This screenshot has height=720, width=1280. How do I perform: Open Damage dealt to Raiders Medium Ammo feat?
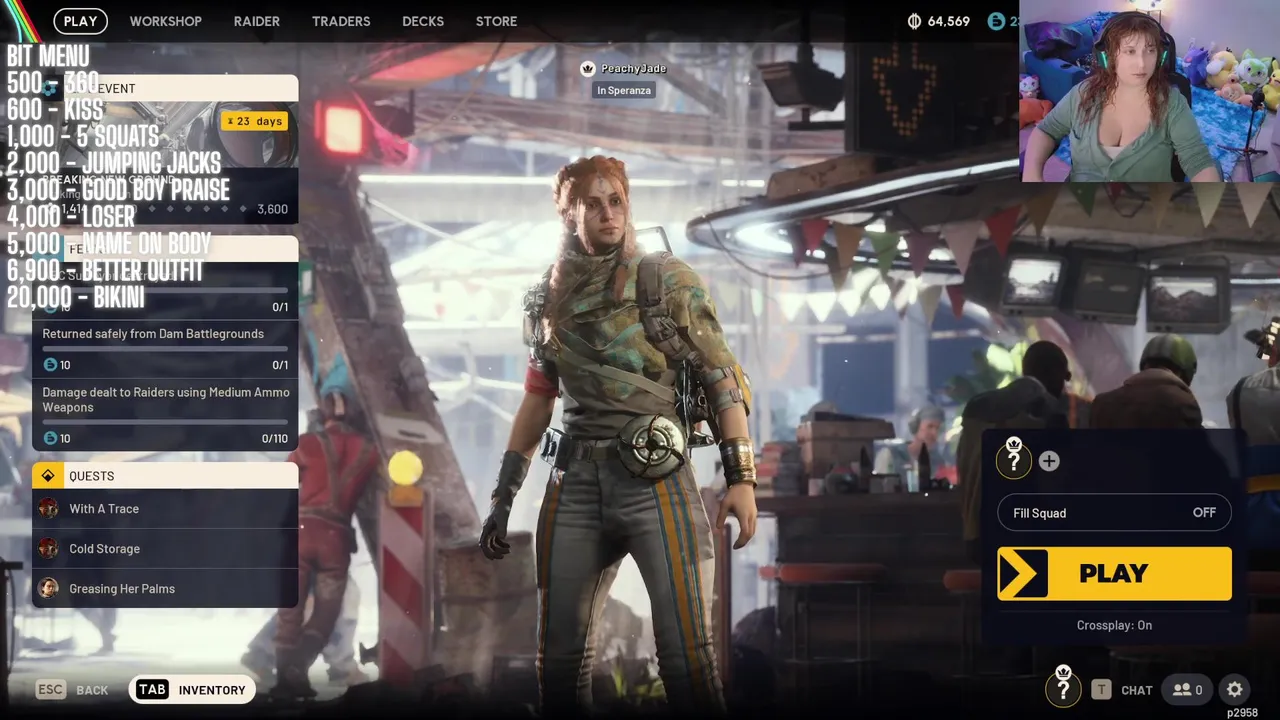165,414
